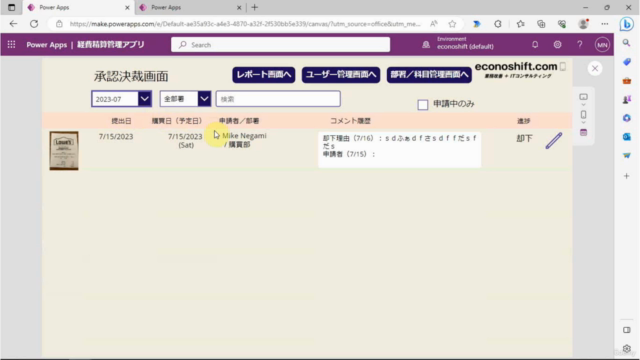Click the コメント履歴 comment box
Viewport: 640px width, 360px height.
click(400, 149)
